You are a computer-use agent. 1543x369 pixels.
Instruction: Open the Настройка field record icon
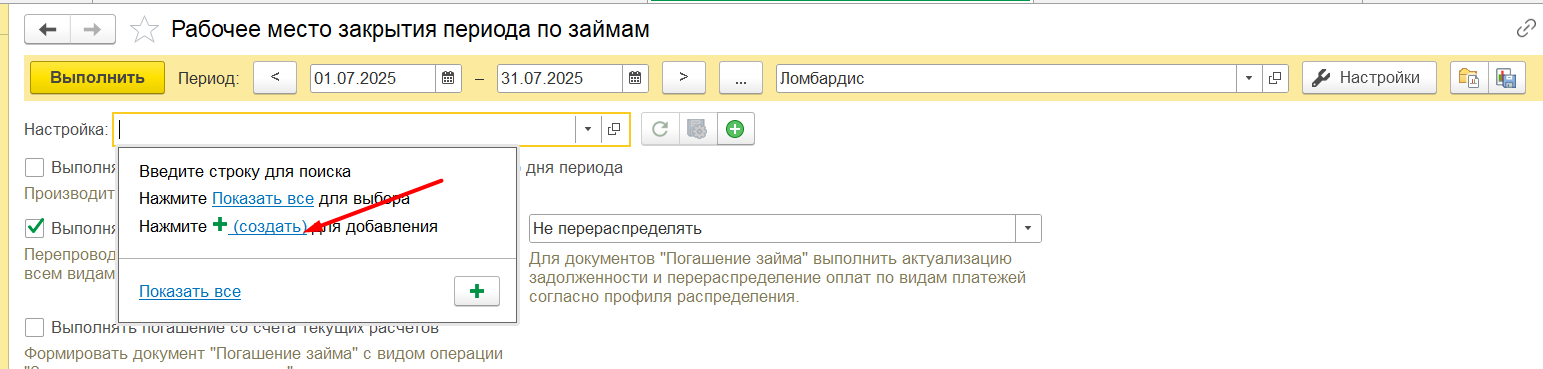click(615, 129)
